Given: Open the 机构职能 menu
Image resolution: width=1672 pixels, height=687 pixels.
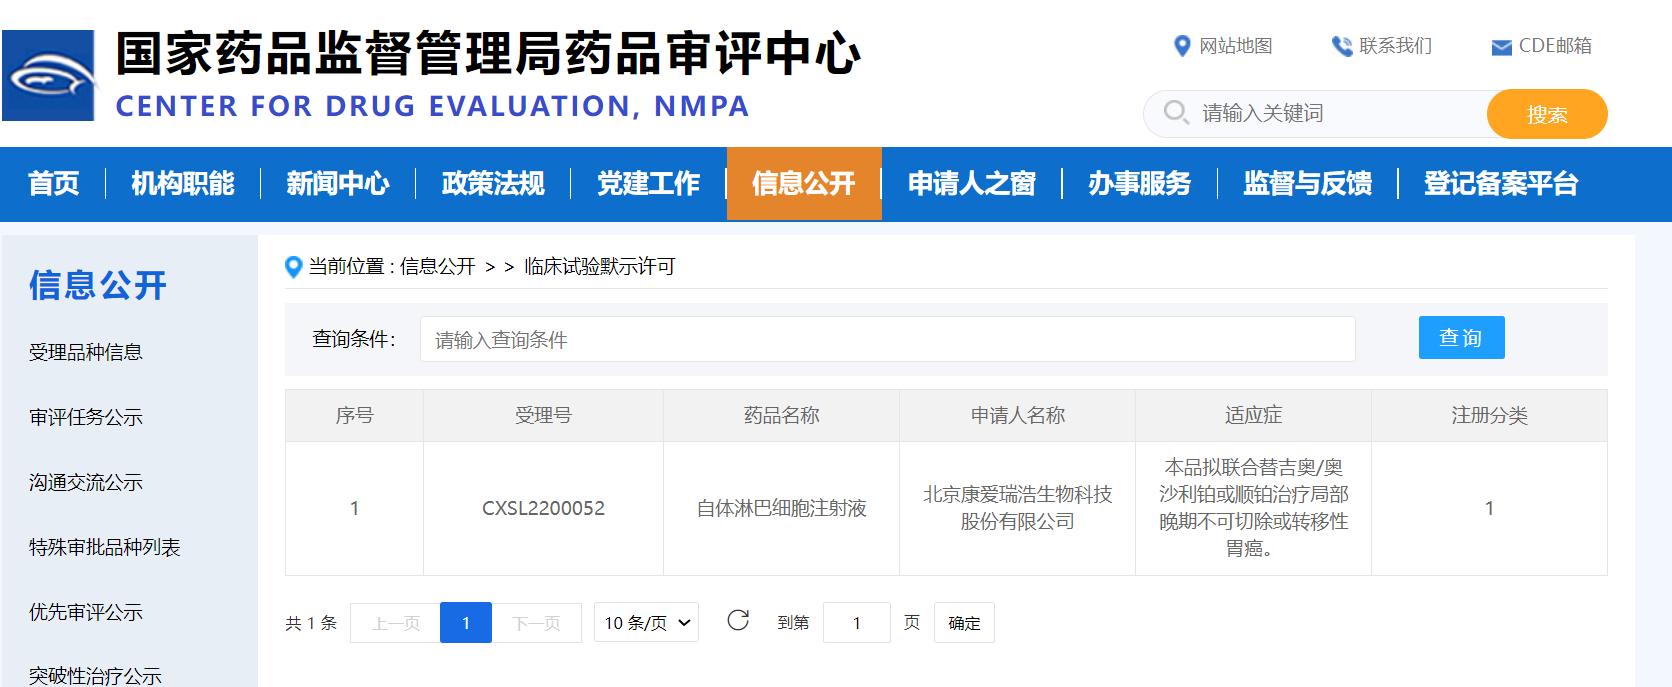Looking at the screenshot, I should (183, 183).
